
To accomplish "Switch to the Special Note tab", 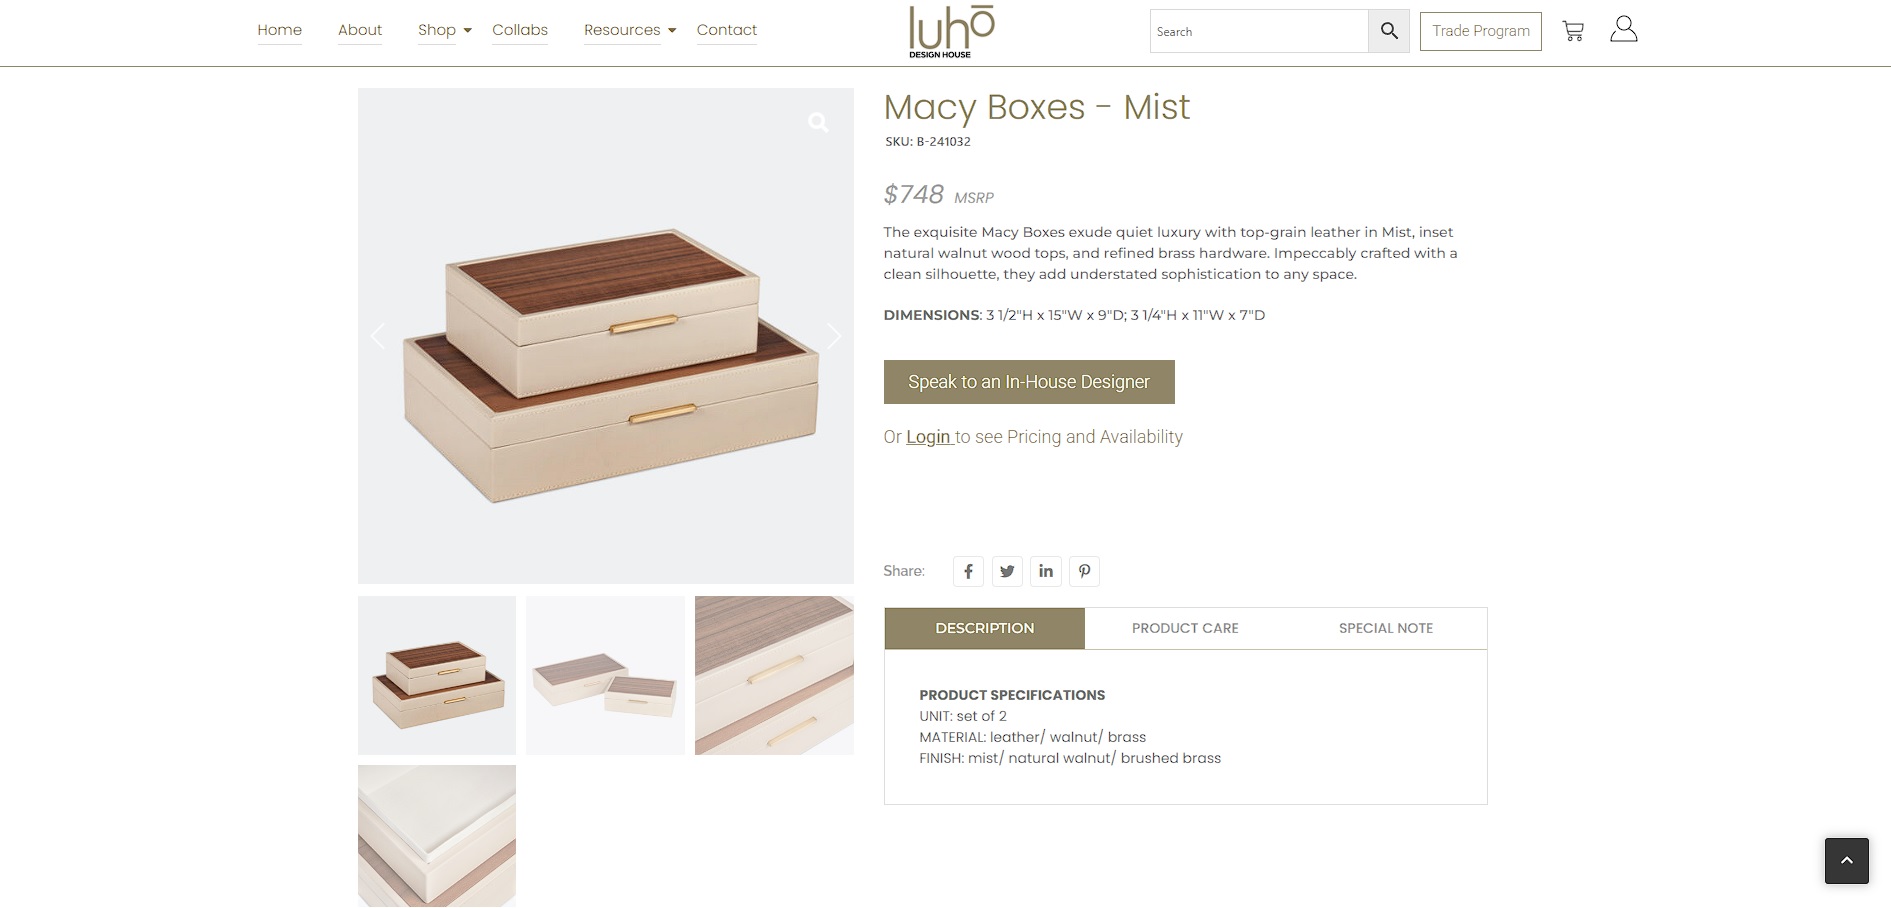I will (x=1386, y=628).
